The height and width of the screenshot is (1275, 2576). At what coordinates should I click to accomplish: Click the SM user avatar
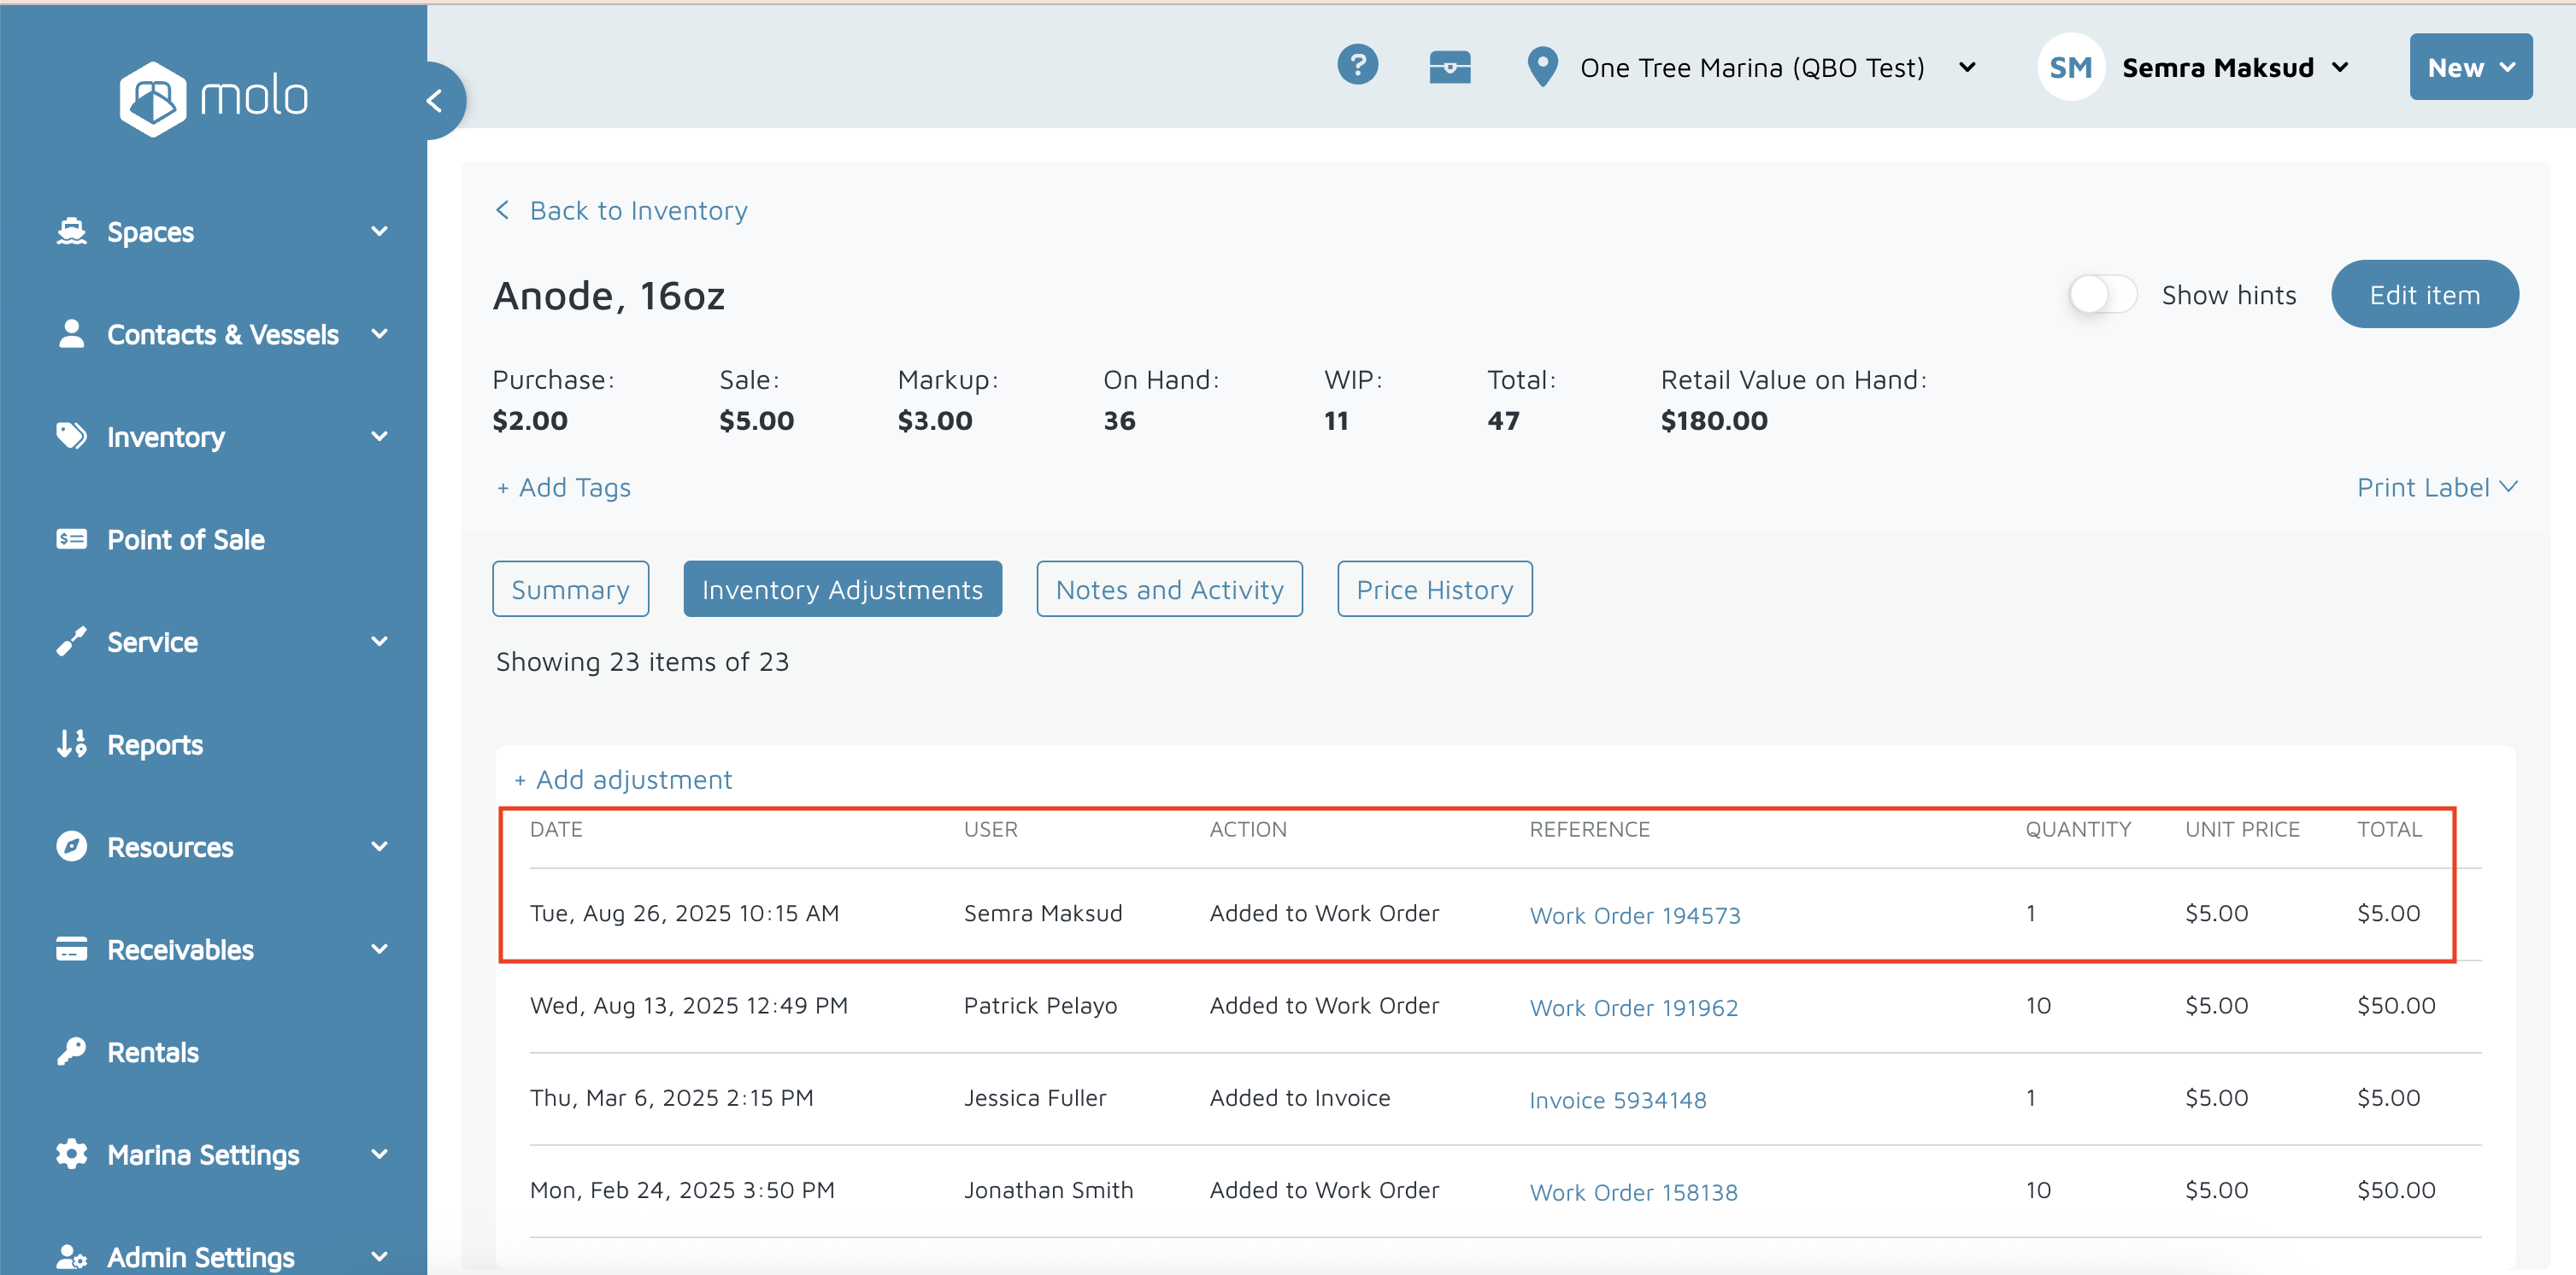point(2070,67)
